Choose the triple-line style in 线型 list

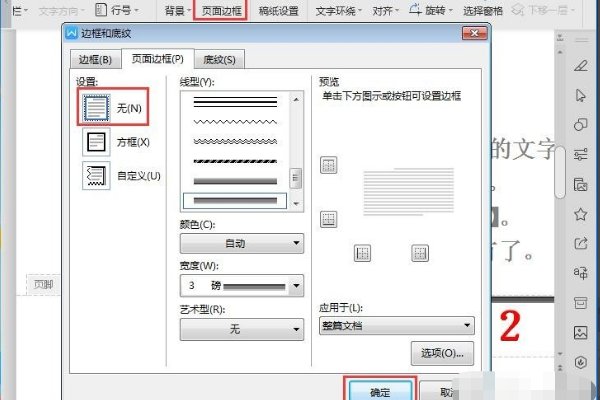pos(235,102)
